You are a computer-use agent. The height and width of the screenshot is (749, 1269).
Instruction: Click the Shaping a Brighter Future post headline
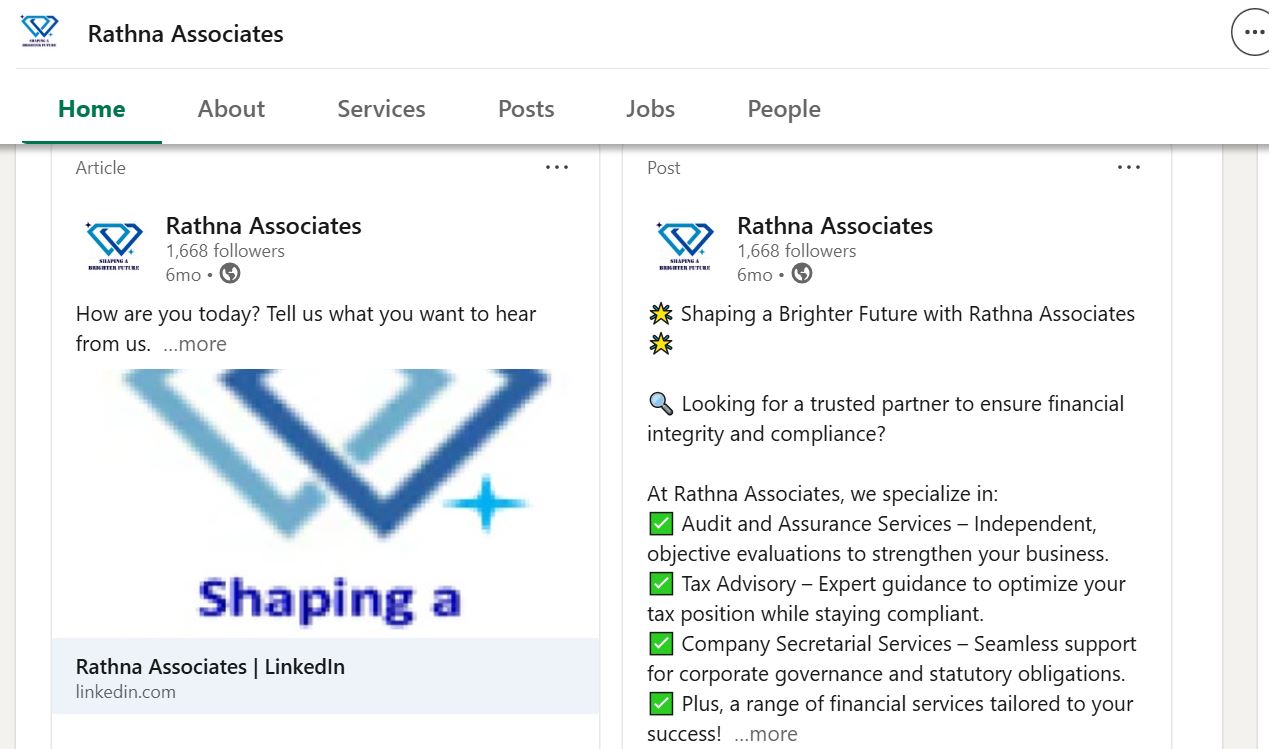892,329
